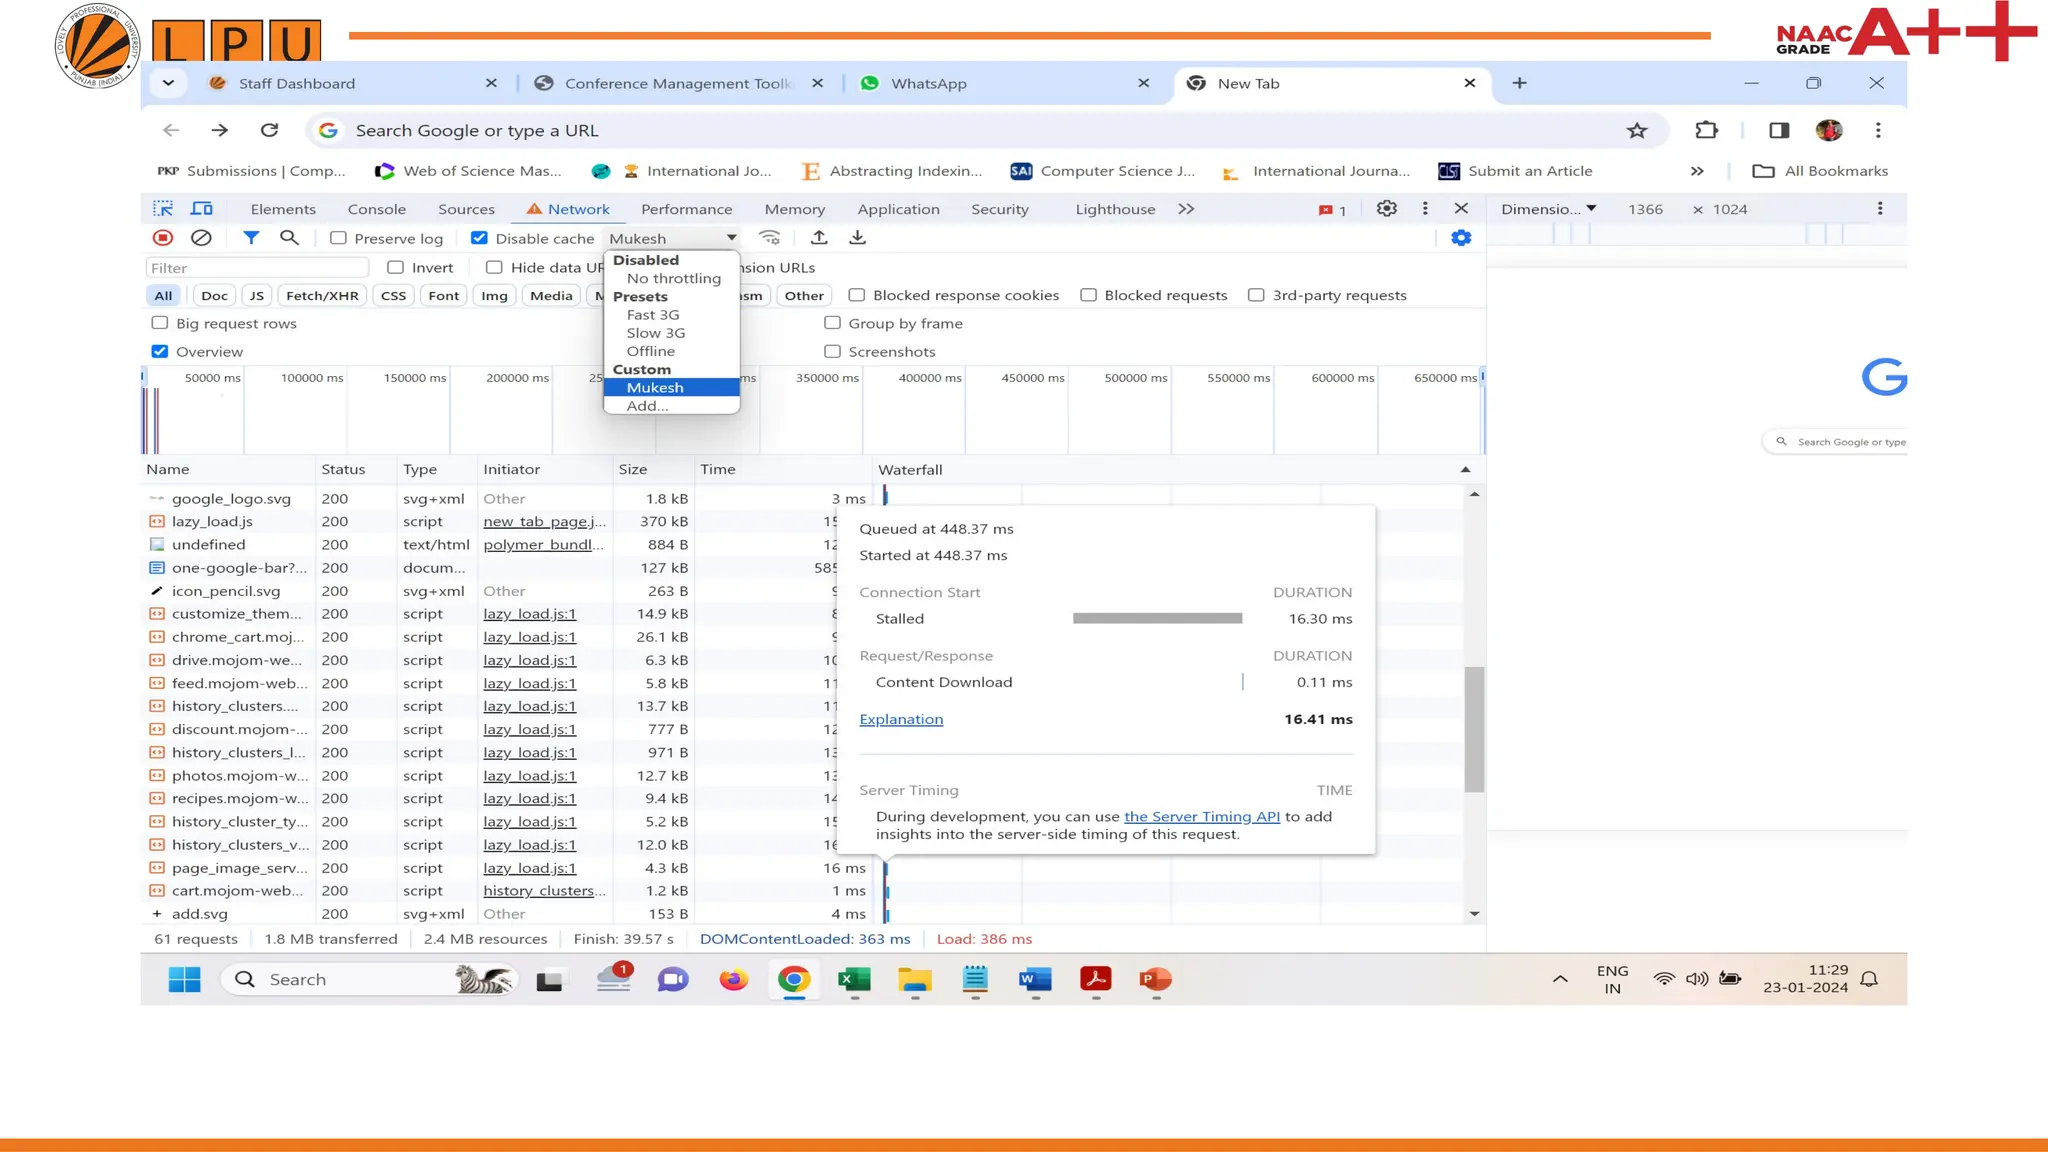This screenshot has width=2048, height=1152.
Task: Check Blocked response cookies
Action: (857, 295)
